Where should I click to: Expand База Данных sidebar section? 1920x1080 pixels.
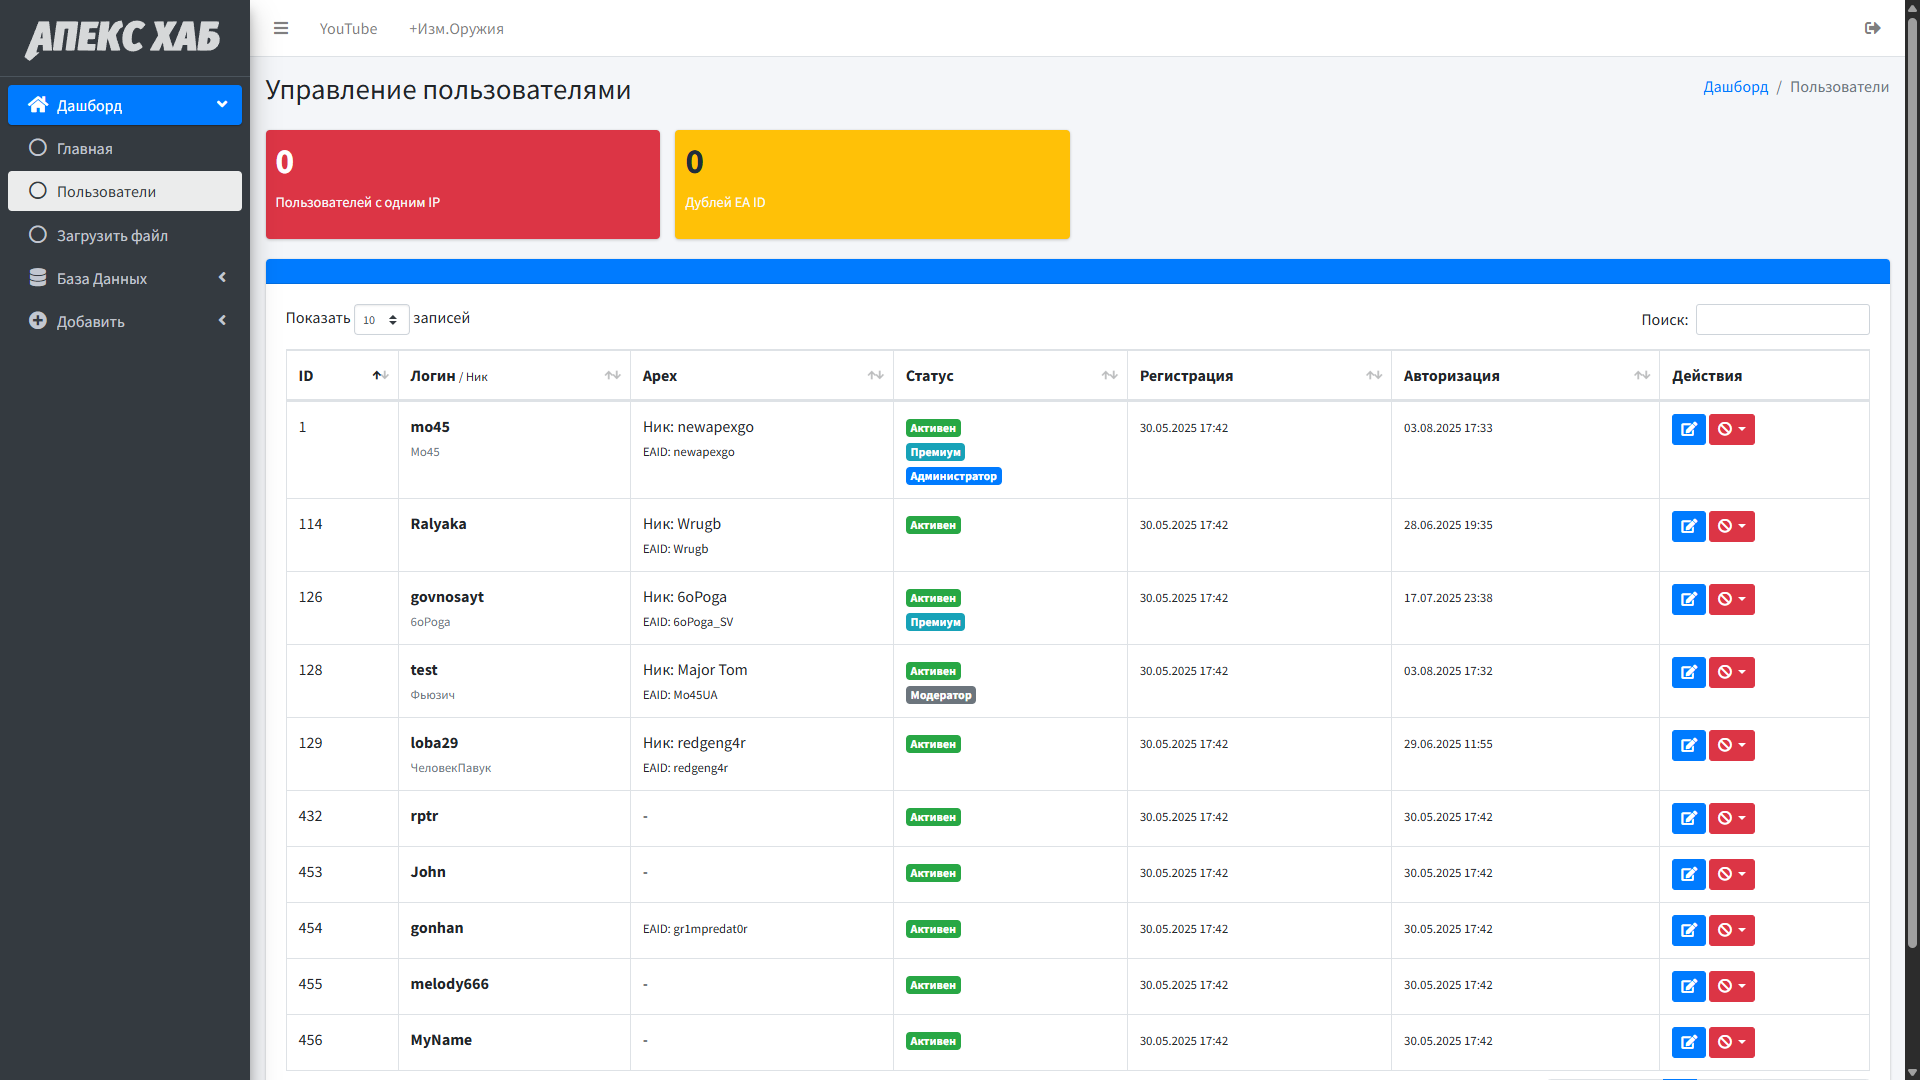click(125, 278)
